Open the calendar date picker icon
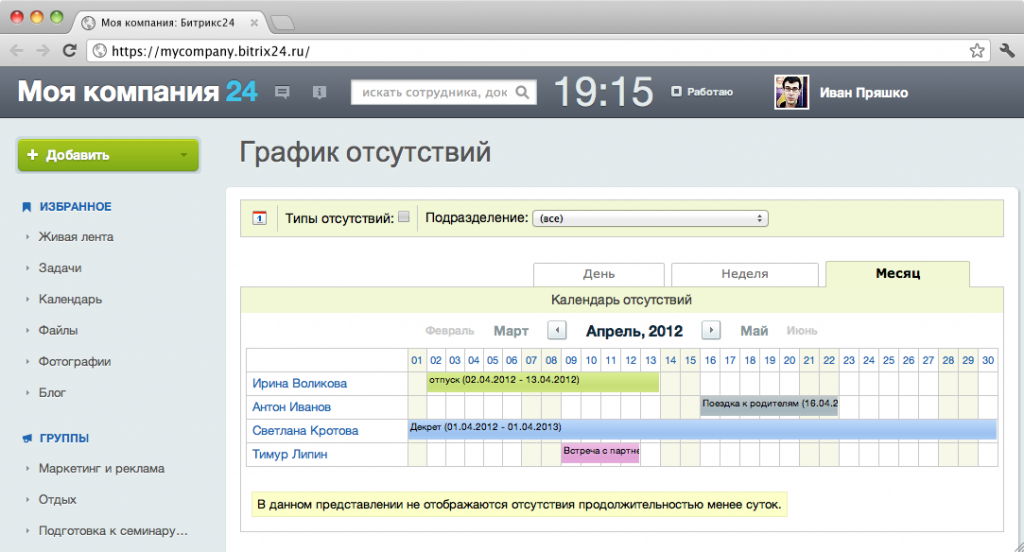This screenshot has width=1024, height=552. click(260, 218)
